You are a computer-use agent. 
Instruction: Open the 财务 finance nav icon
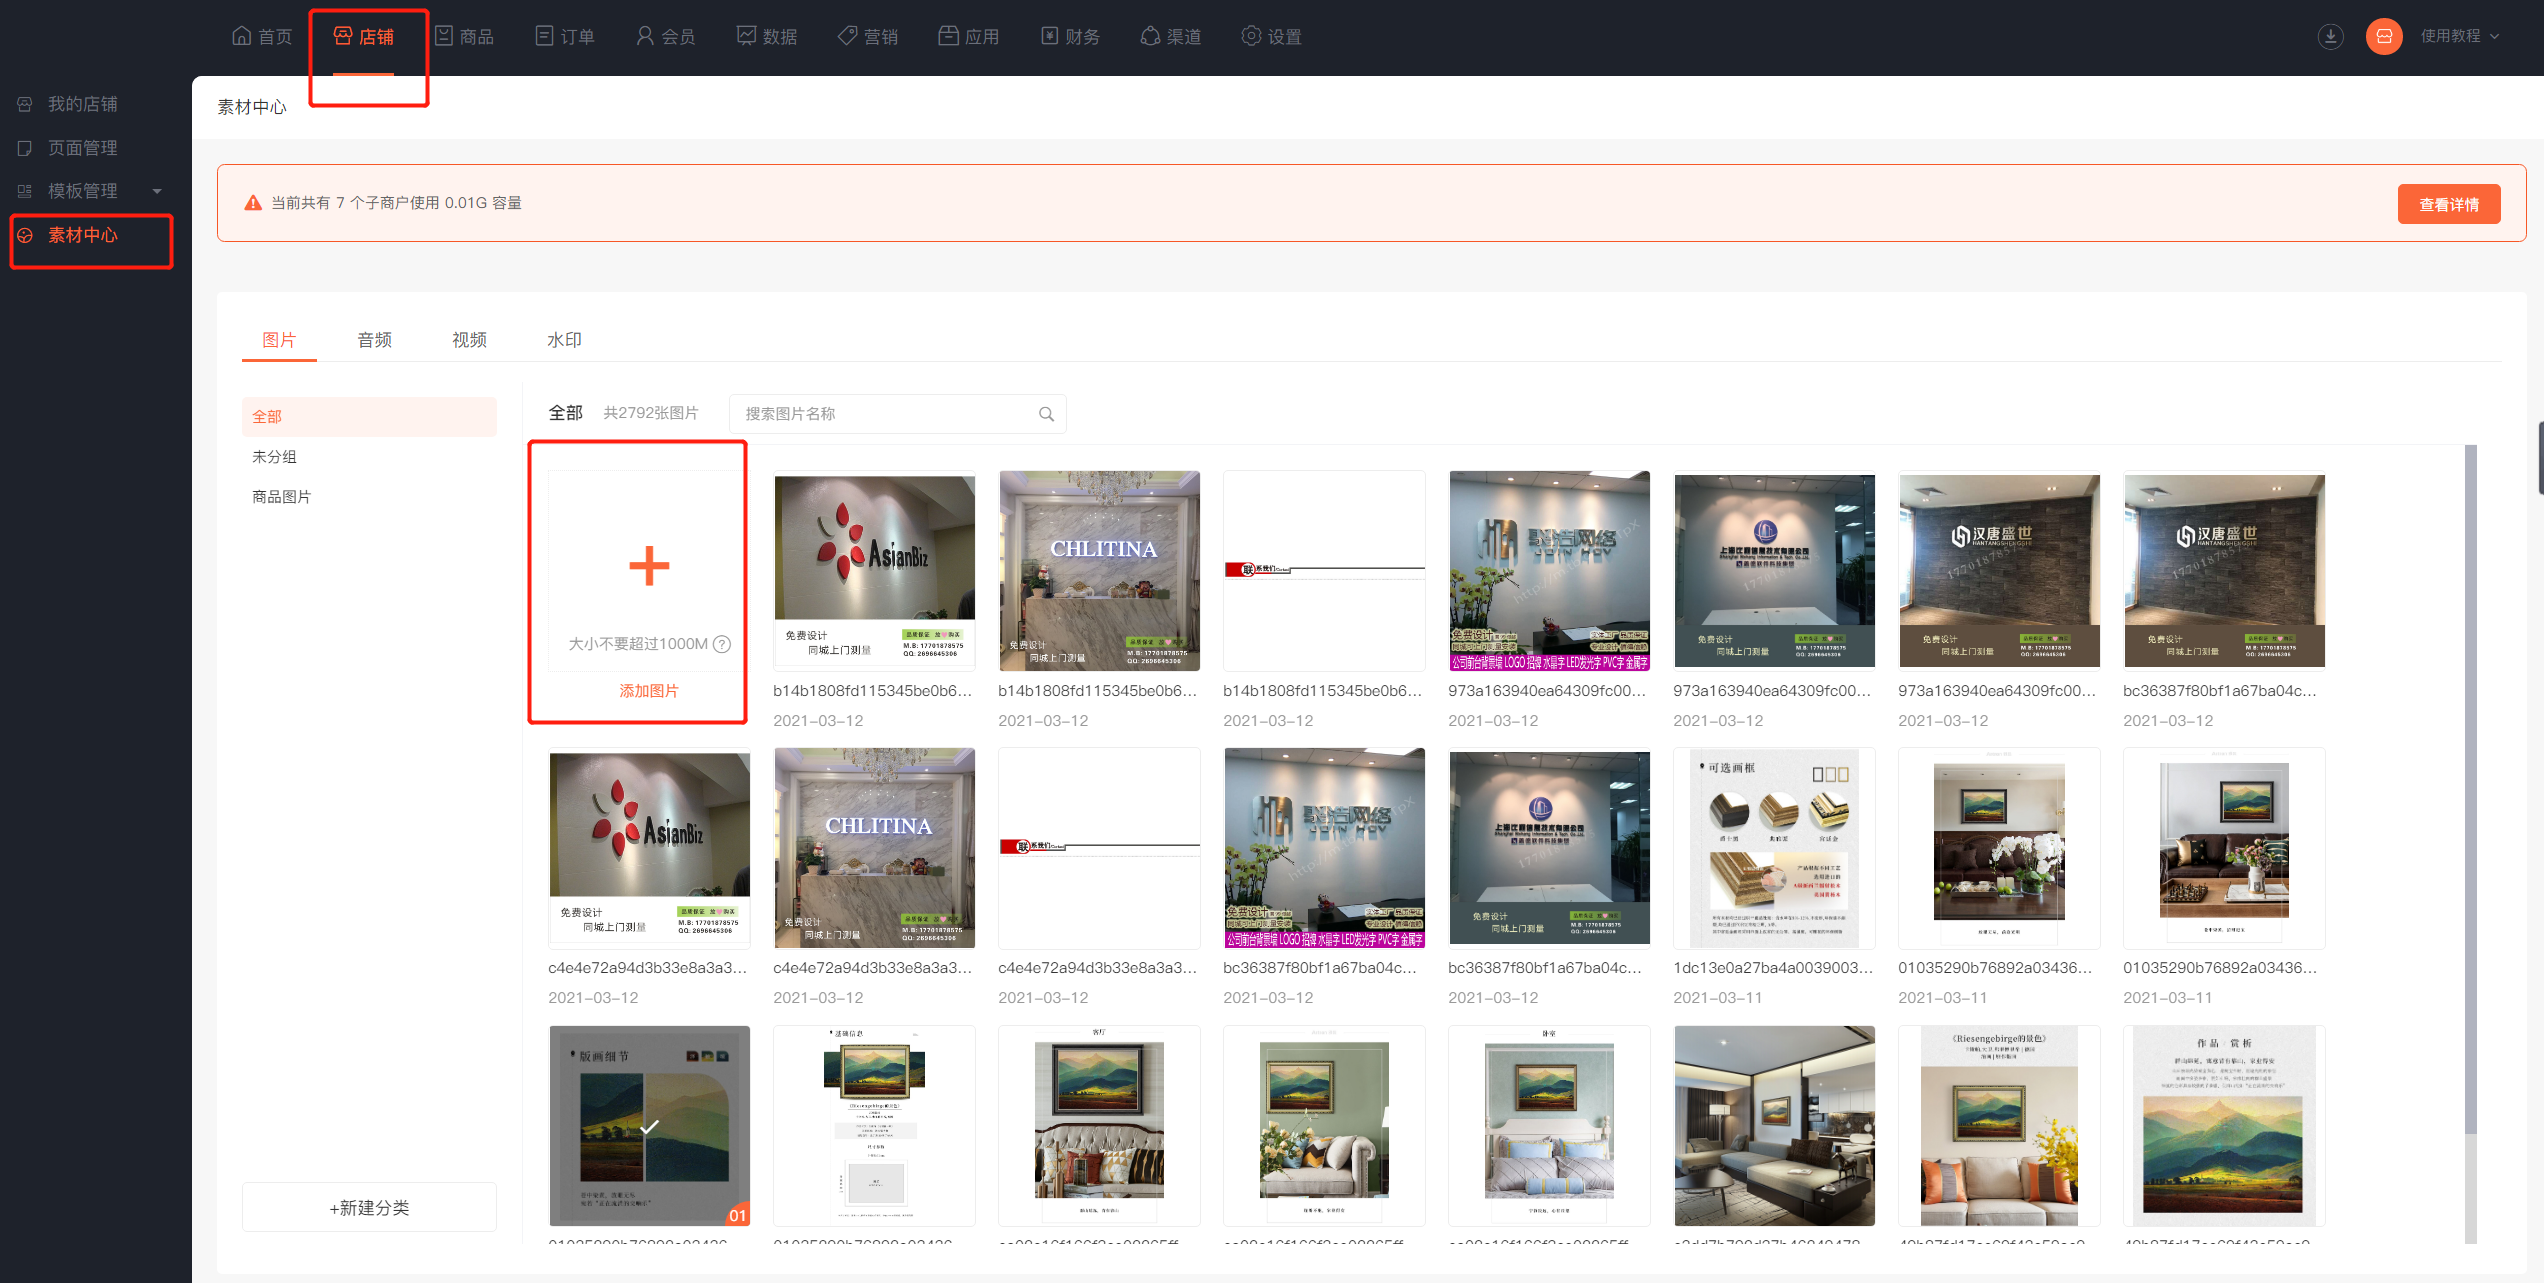click(1049, 36)
